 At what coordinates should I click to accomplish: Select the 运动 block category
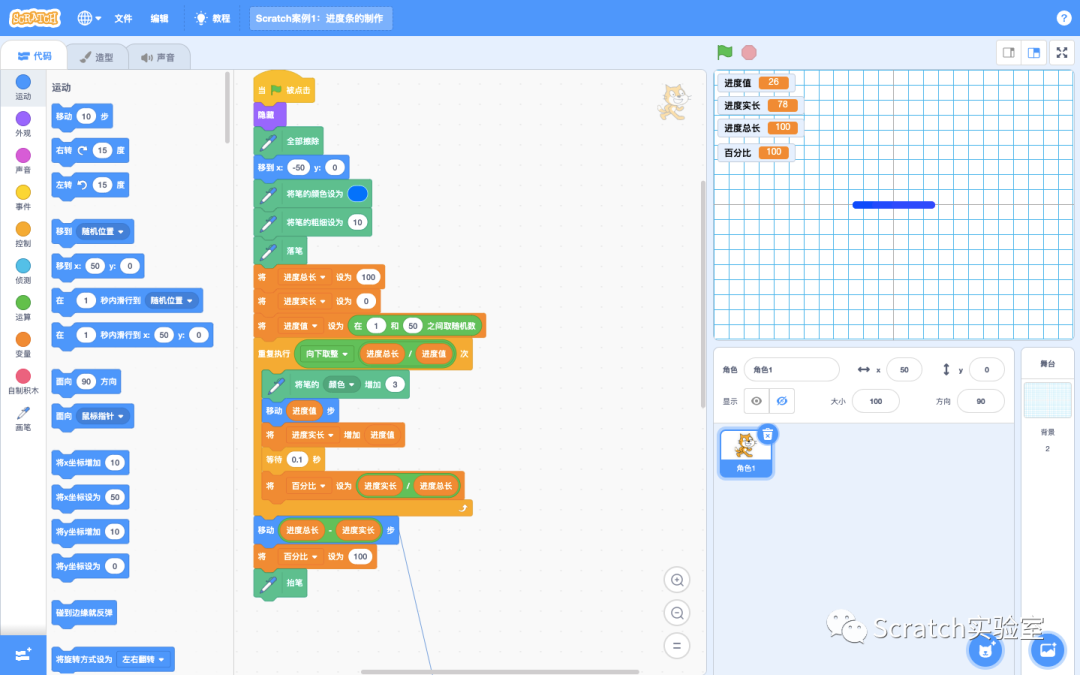coord(23,87)
